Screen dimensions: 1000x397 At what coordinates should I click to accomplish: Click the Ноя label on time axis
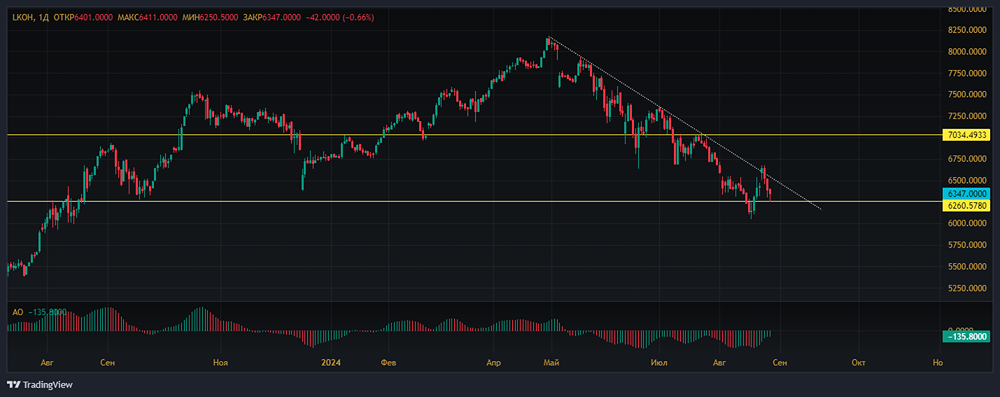[x=221, y=363]
